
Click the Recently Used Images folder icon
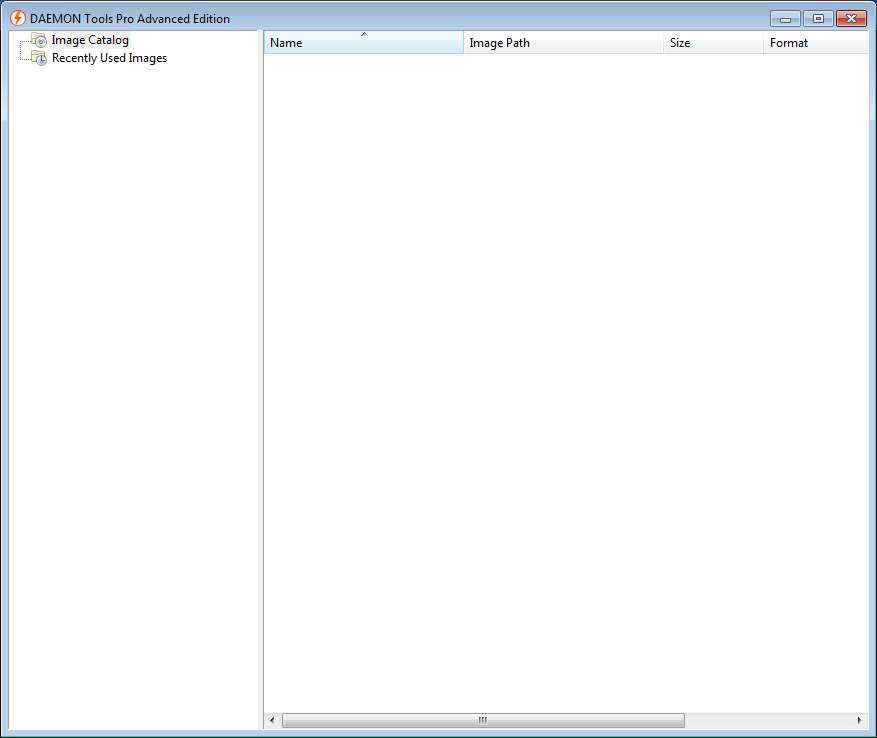39,58
